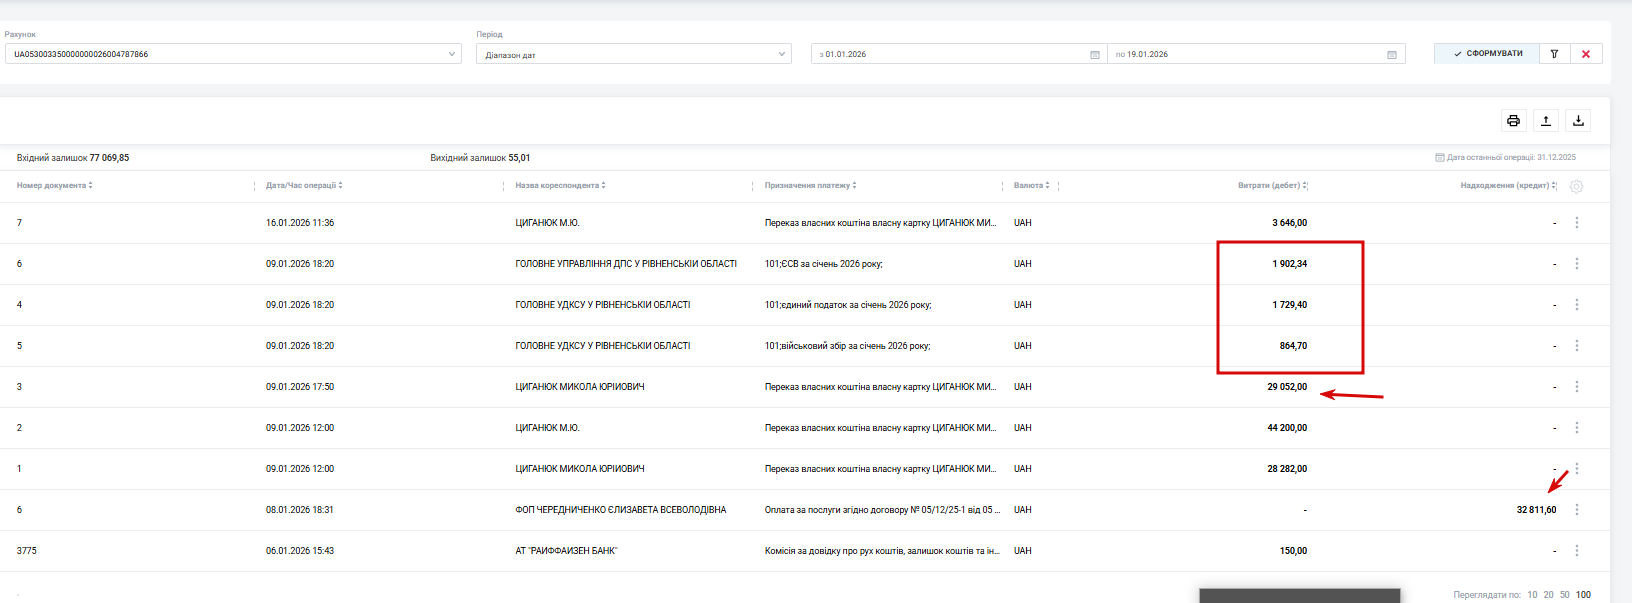
Task: Click the end date 19.01.2026 field
Action: [x=1250, y=54]
